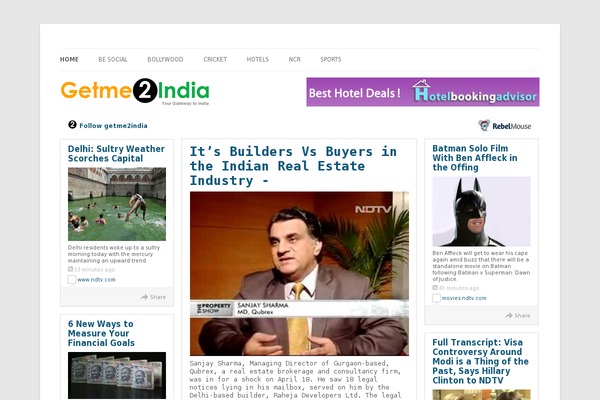Image resolution: width=600 pixels, height=400 pixels.
Task: Click the Sanjay Sharma Managing Director paragraph
Action: click(295, 379)
